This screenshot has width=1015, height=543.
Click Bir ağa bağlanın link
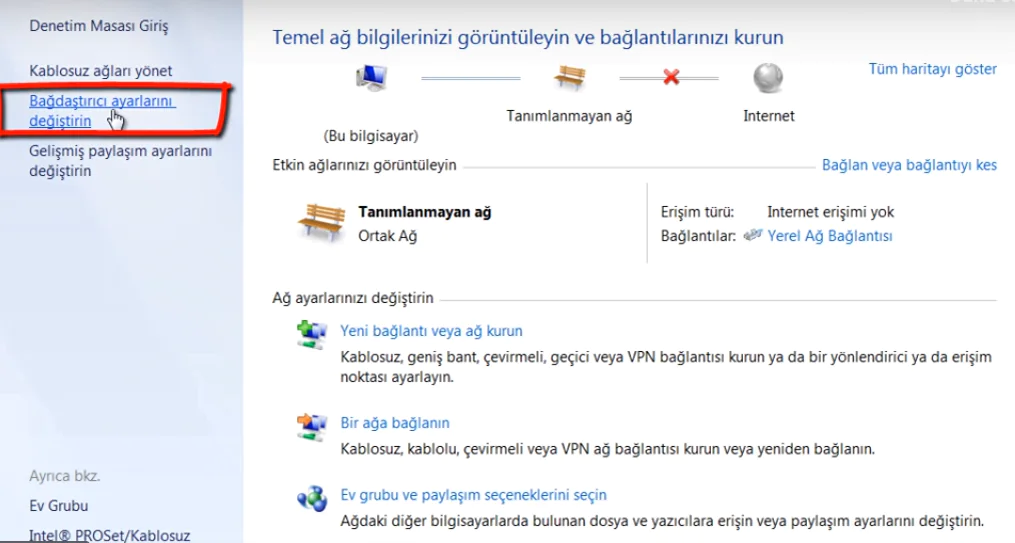(x=395, y=423)
